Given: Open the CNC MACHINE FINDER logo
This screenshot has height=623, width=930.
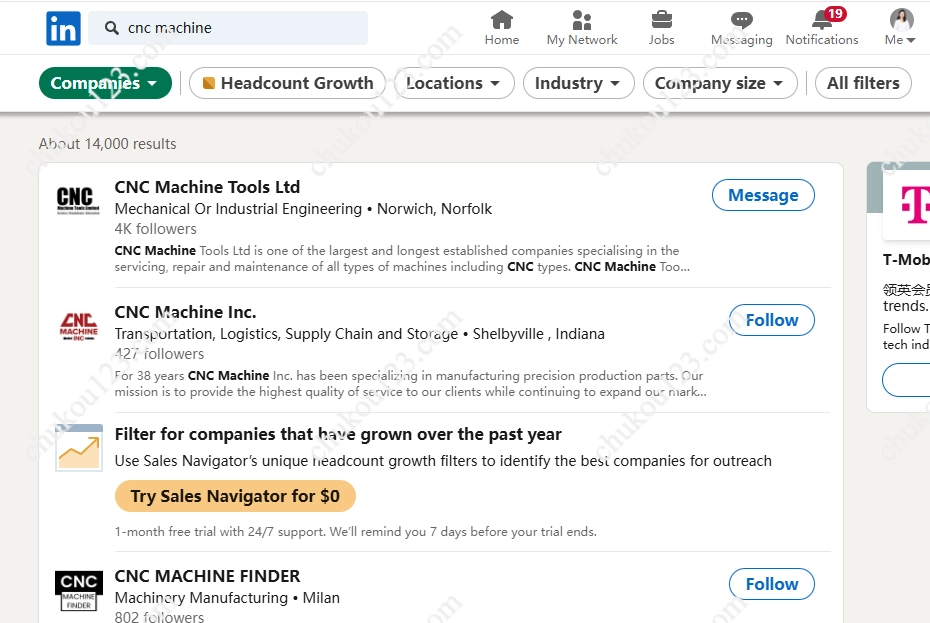Looking at the screenshot, I should (x=78, y=591).
